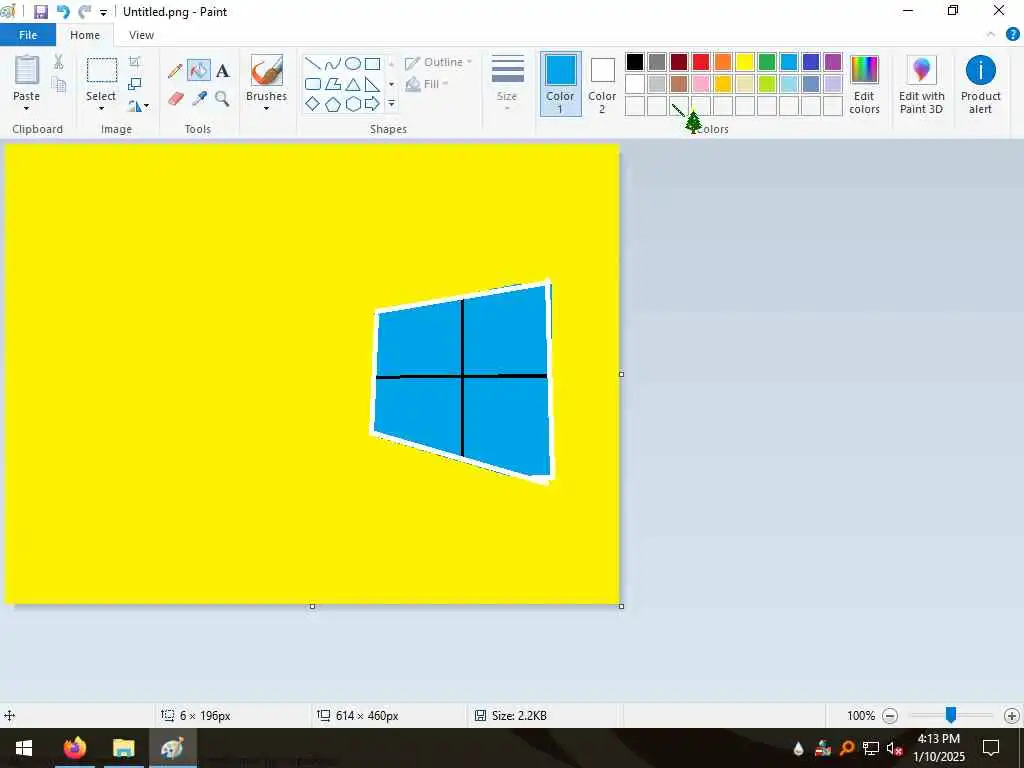Click the Crop icon
The image size is (1024, 768).
pyautogui.click(x=135, y=62)
